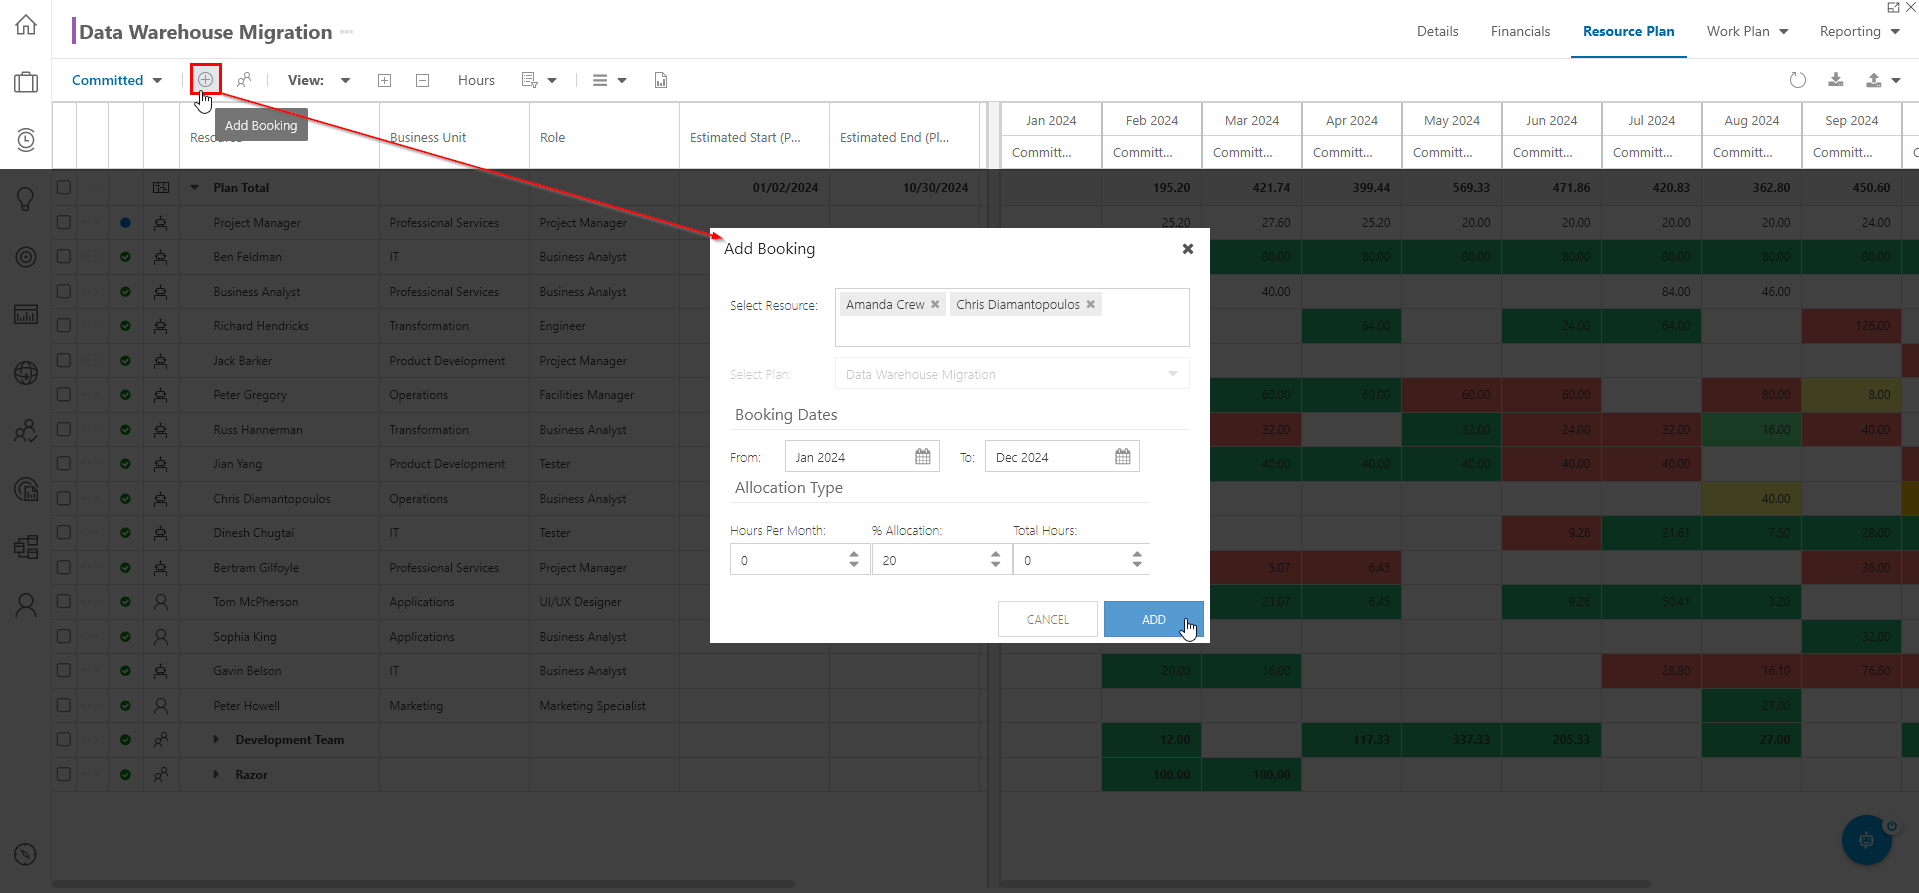Decrease the % Allocation stepper
The width and height of the screenshot is (1919, 893).
pyautogui.click(x=996, y=566)
